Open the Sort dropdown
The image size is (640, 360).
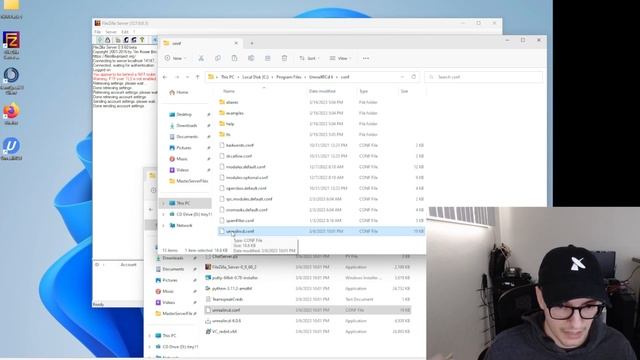[x=309, y=58]
